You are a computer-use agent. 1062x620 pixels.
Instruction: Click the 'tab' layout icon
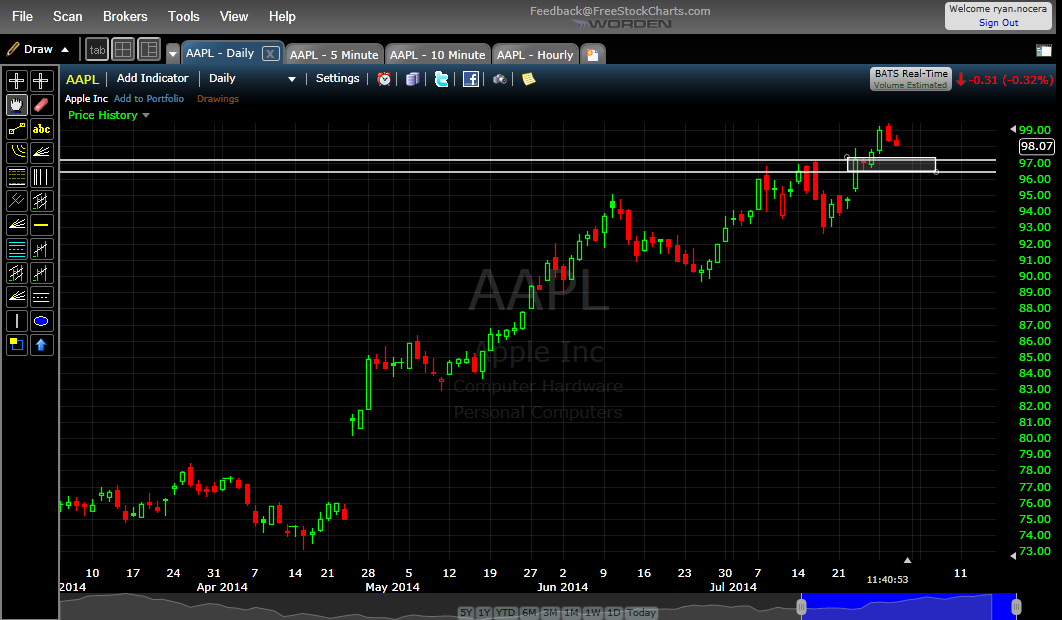point(98,49)
